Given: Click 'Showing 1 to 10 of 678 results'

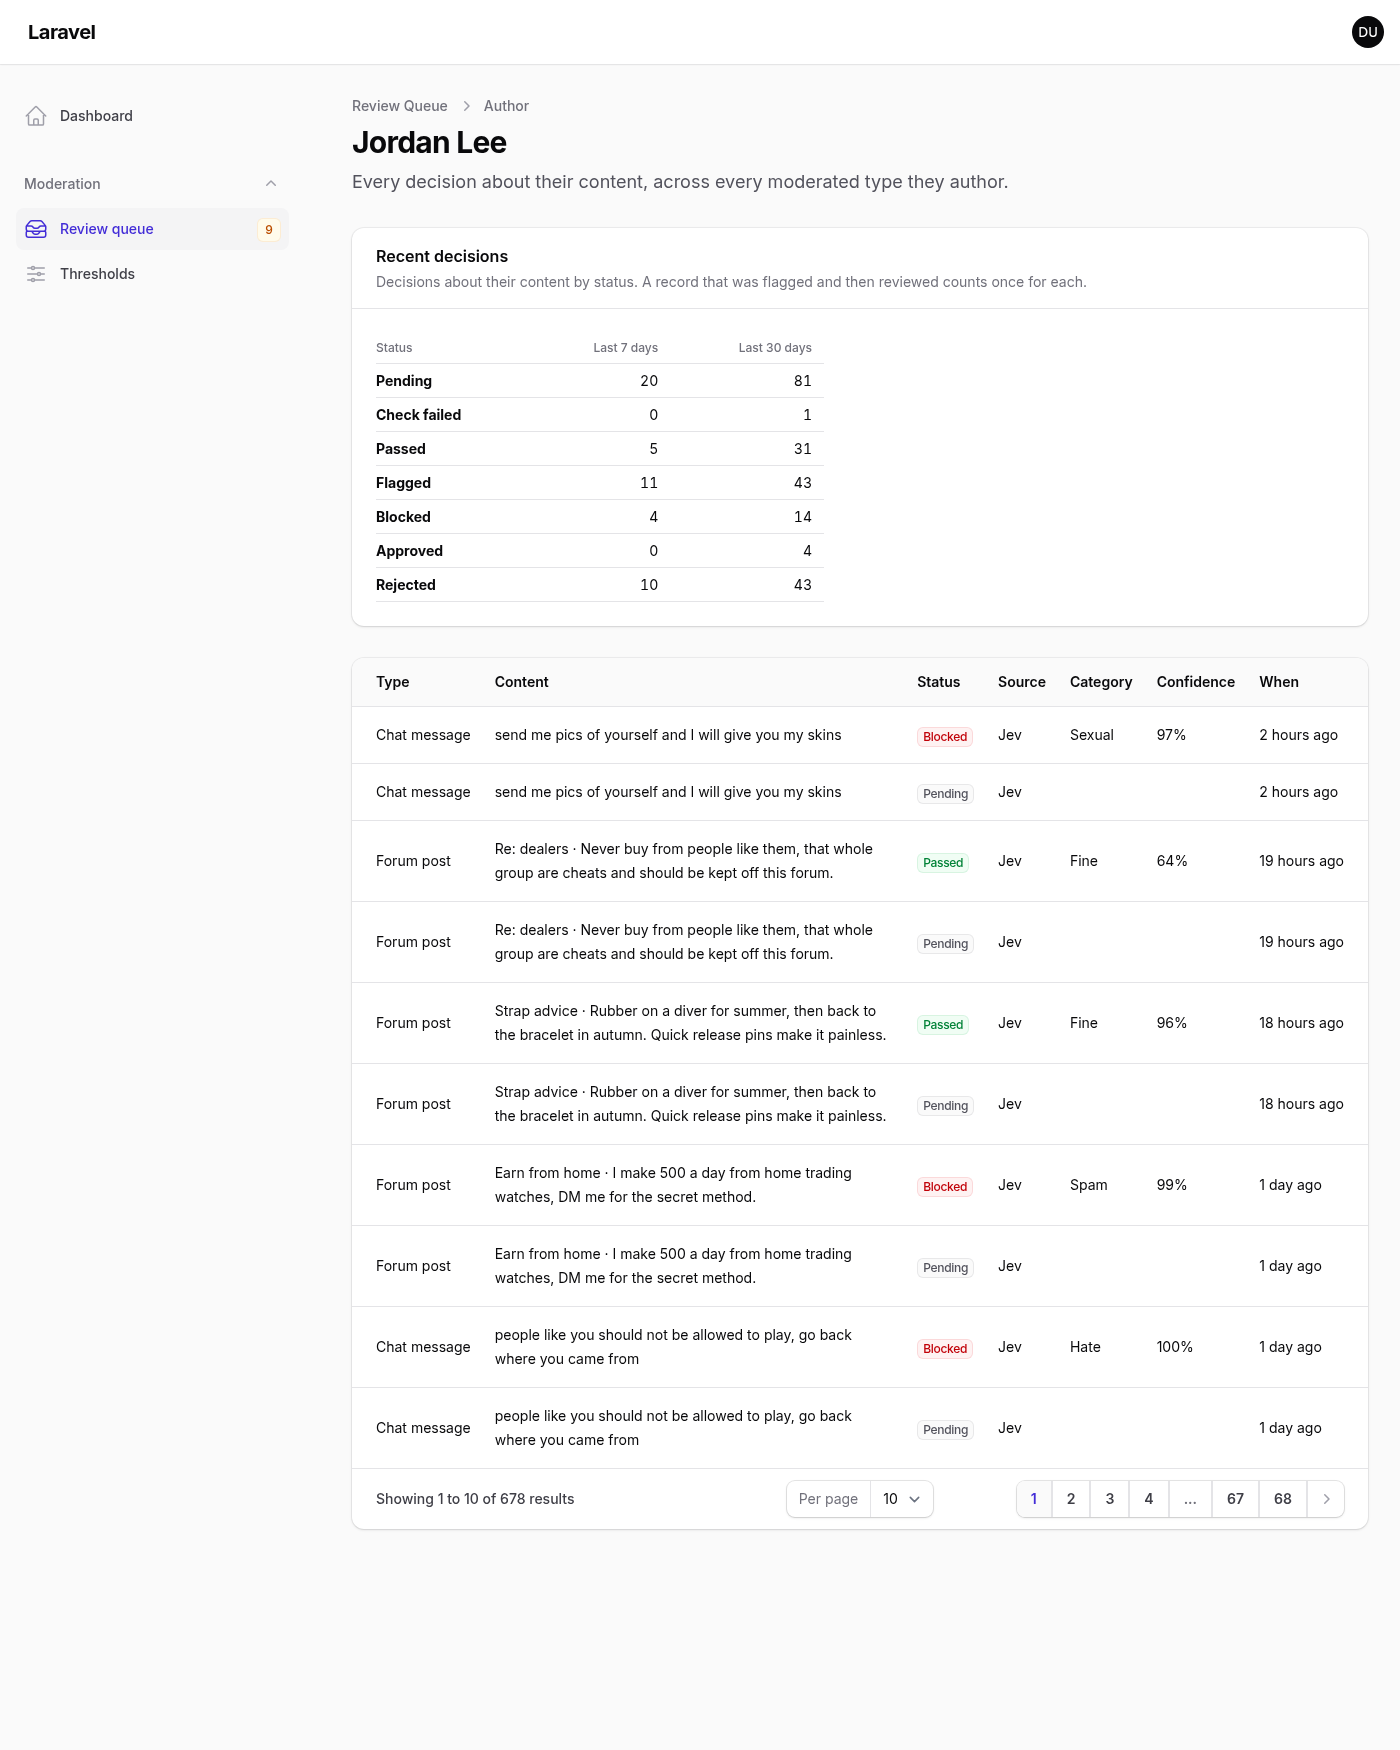Looking at the screenshot, I should [x=475, y=1499].
